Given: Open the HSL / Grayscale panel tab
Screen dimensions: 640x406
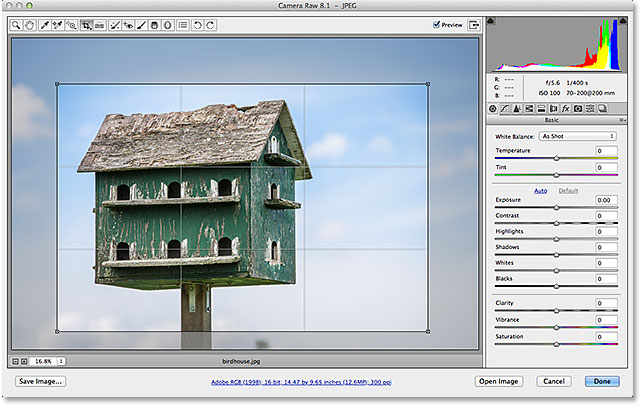Looking at the screenshot, I should click(529, 109).
